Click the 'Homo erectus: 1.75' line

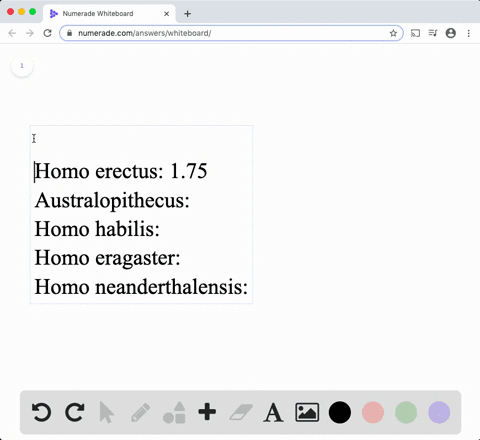121,171
